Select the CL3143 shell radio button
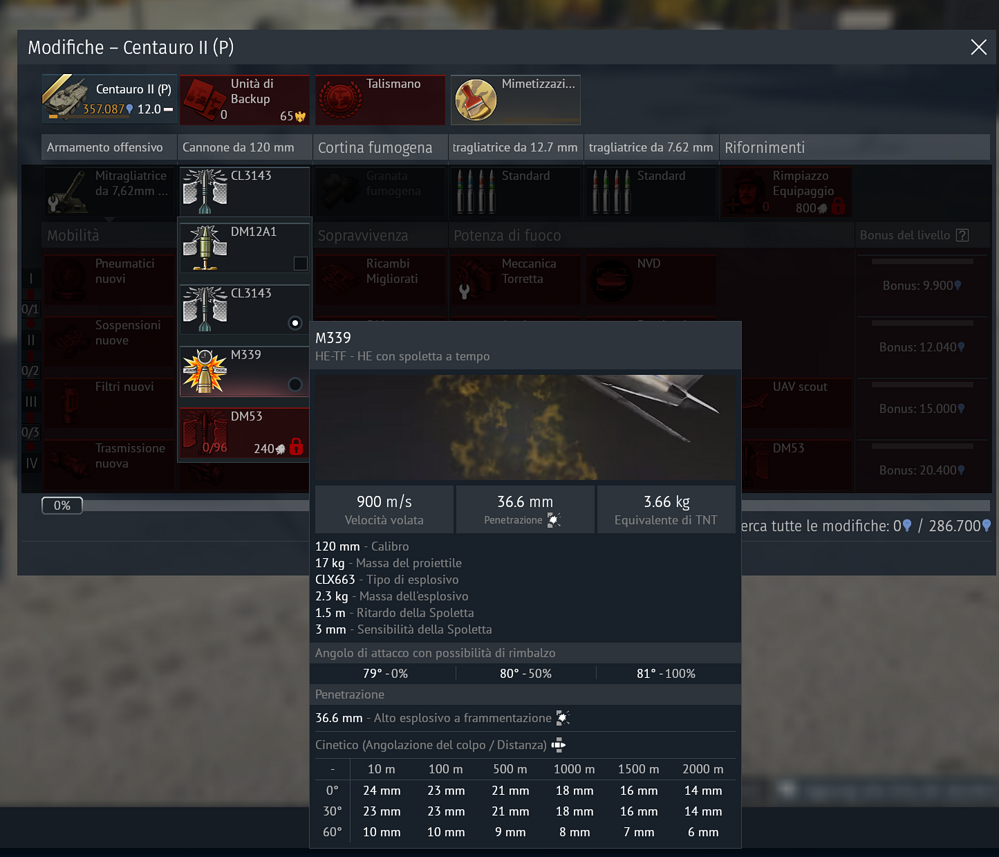Image resolution: width=999 pixels, height=857 pixels. 297,321
